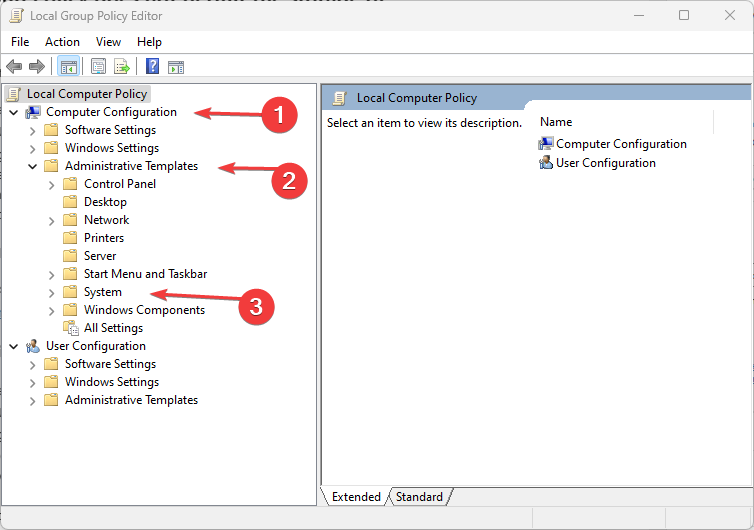This screenshot has width=754, height=530.
Task: Collapse the Computer Configuration node
Action: click(x=14, y=113)
